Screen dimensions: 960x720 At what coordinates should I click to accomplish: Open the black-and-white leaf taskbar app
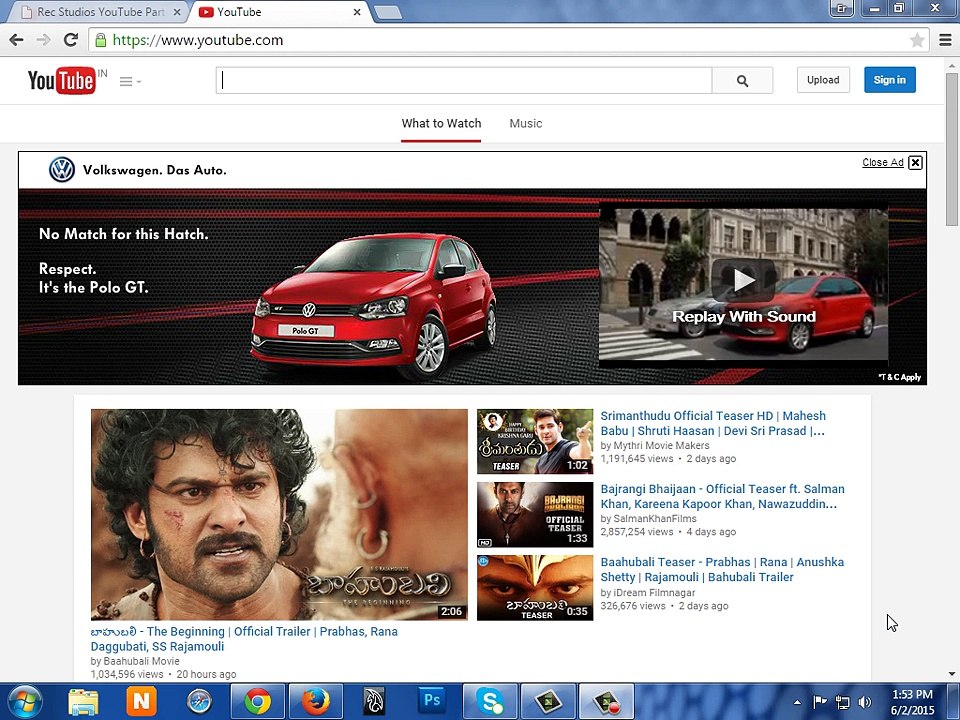point(373,702)
